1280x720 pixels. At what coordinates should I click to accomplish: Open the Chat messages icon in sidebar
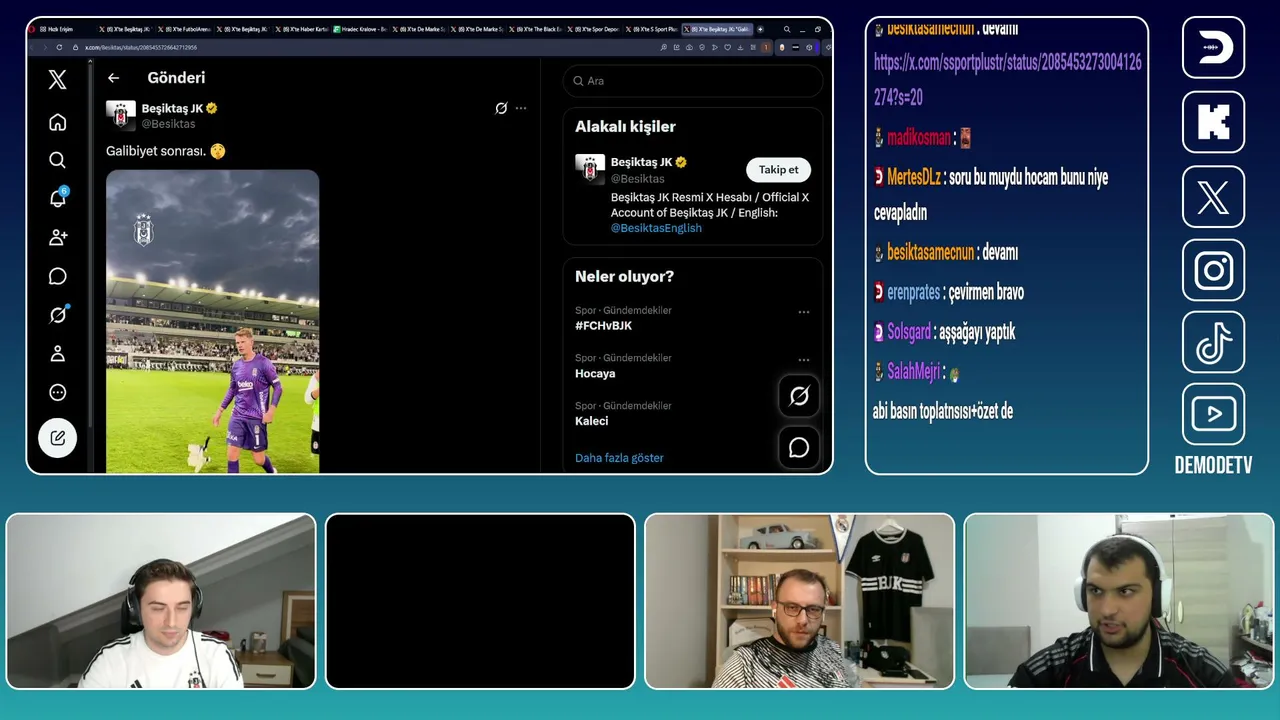click(x=58, y=276)
